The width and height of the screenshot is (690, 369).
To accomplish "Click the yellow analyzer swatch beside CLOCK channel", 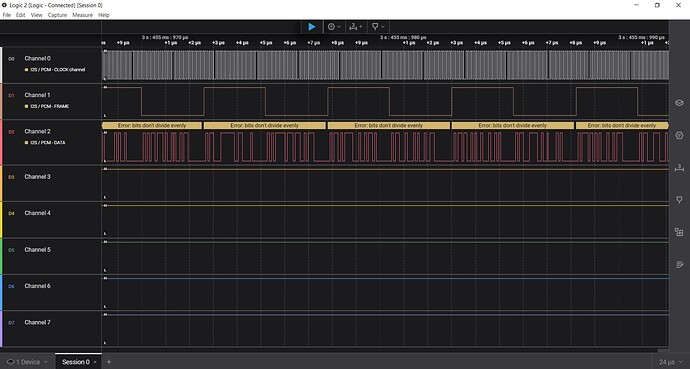I will pos(26,69).
